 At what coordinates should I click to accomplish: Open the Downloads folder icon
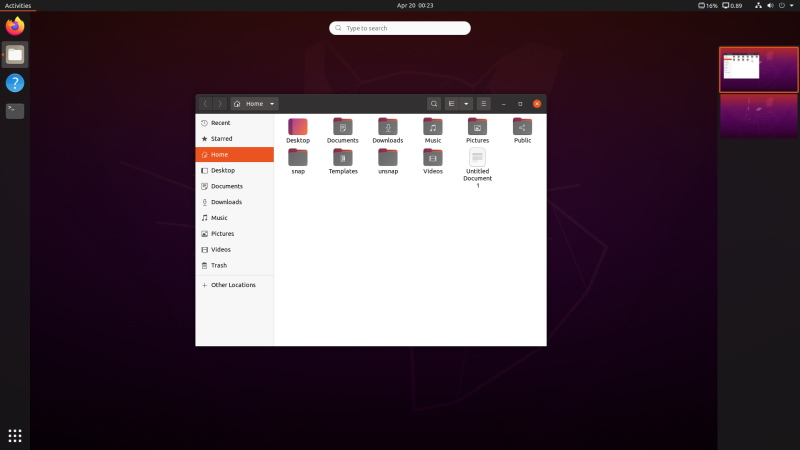pyautogui.click(x=388, y=127)
